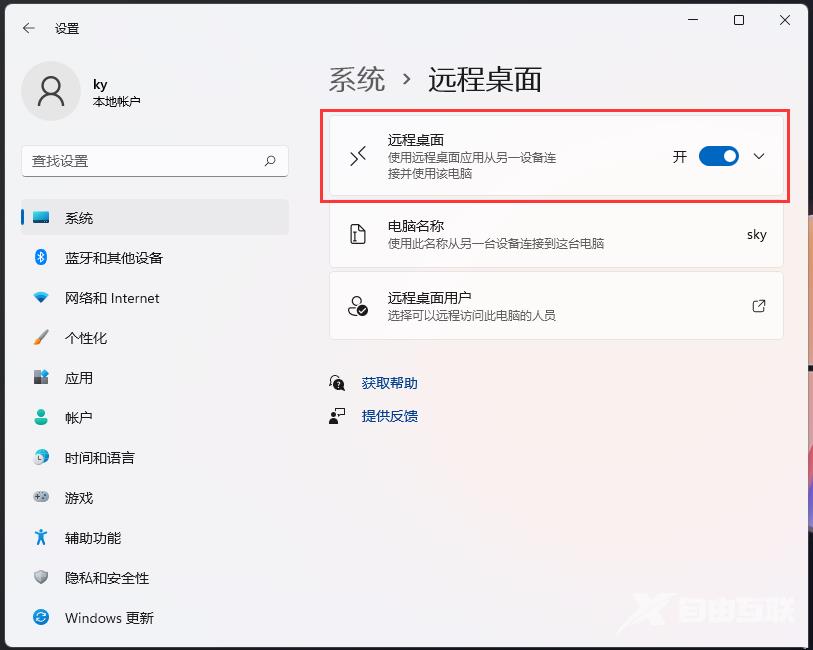The image size is (813, 650).
Task: Open 帐户 via its sidebar icon
Action: click(x=40, y=418)
